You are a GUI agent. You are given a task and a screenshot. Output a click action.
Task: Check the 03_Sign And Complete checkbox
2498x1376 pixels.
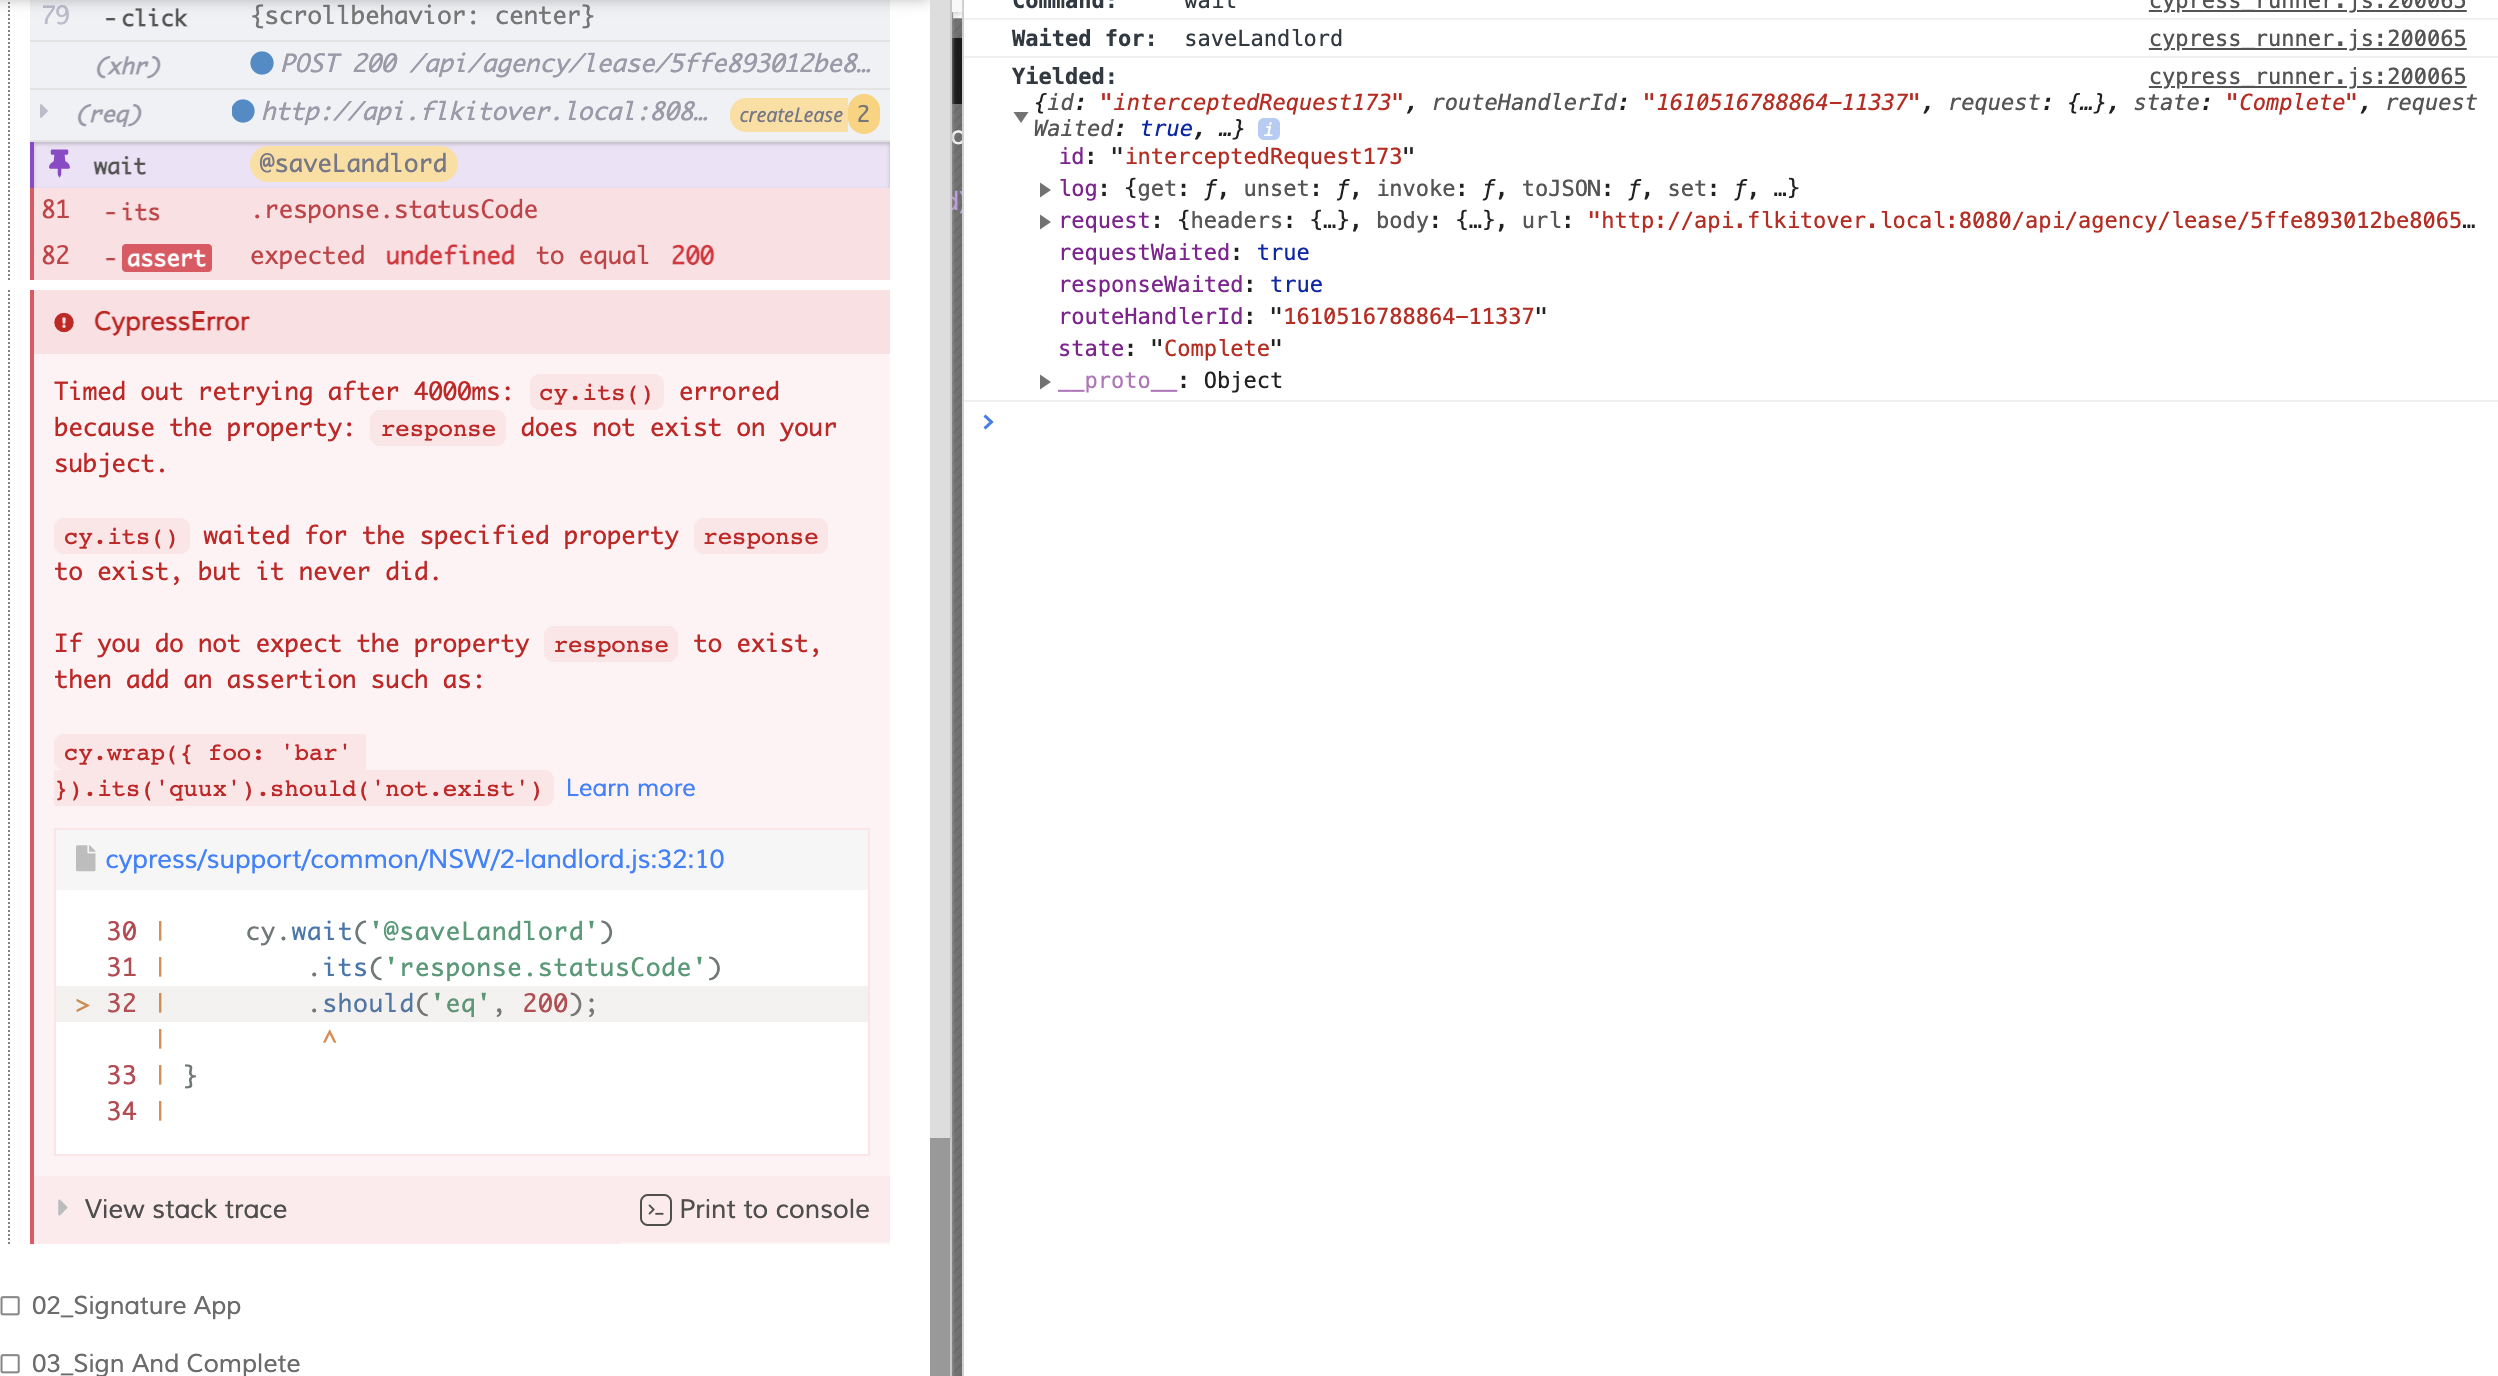point(12,1362)
